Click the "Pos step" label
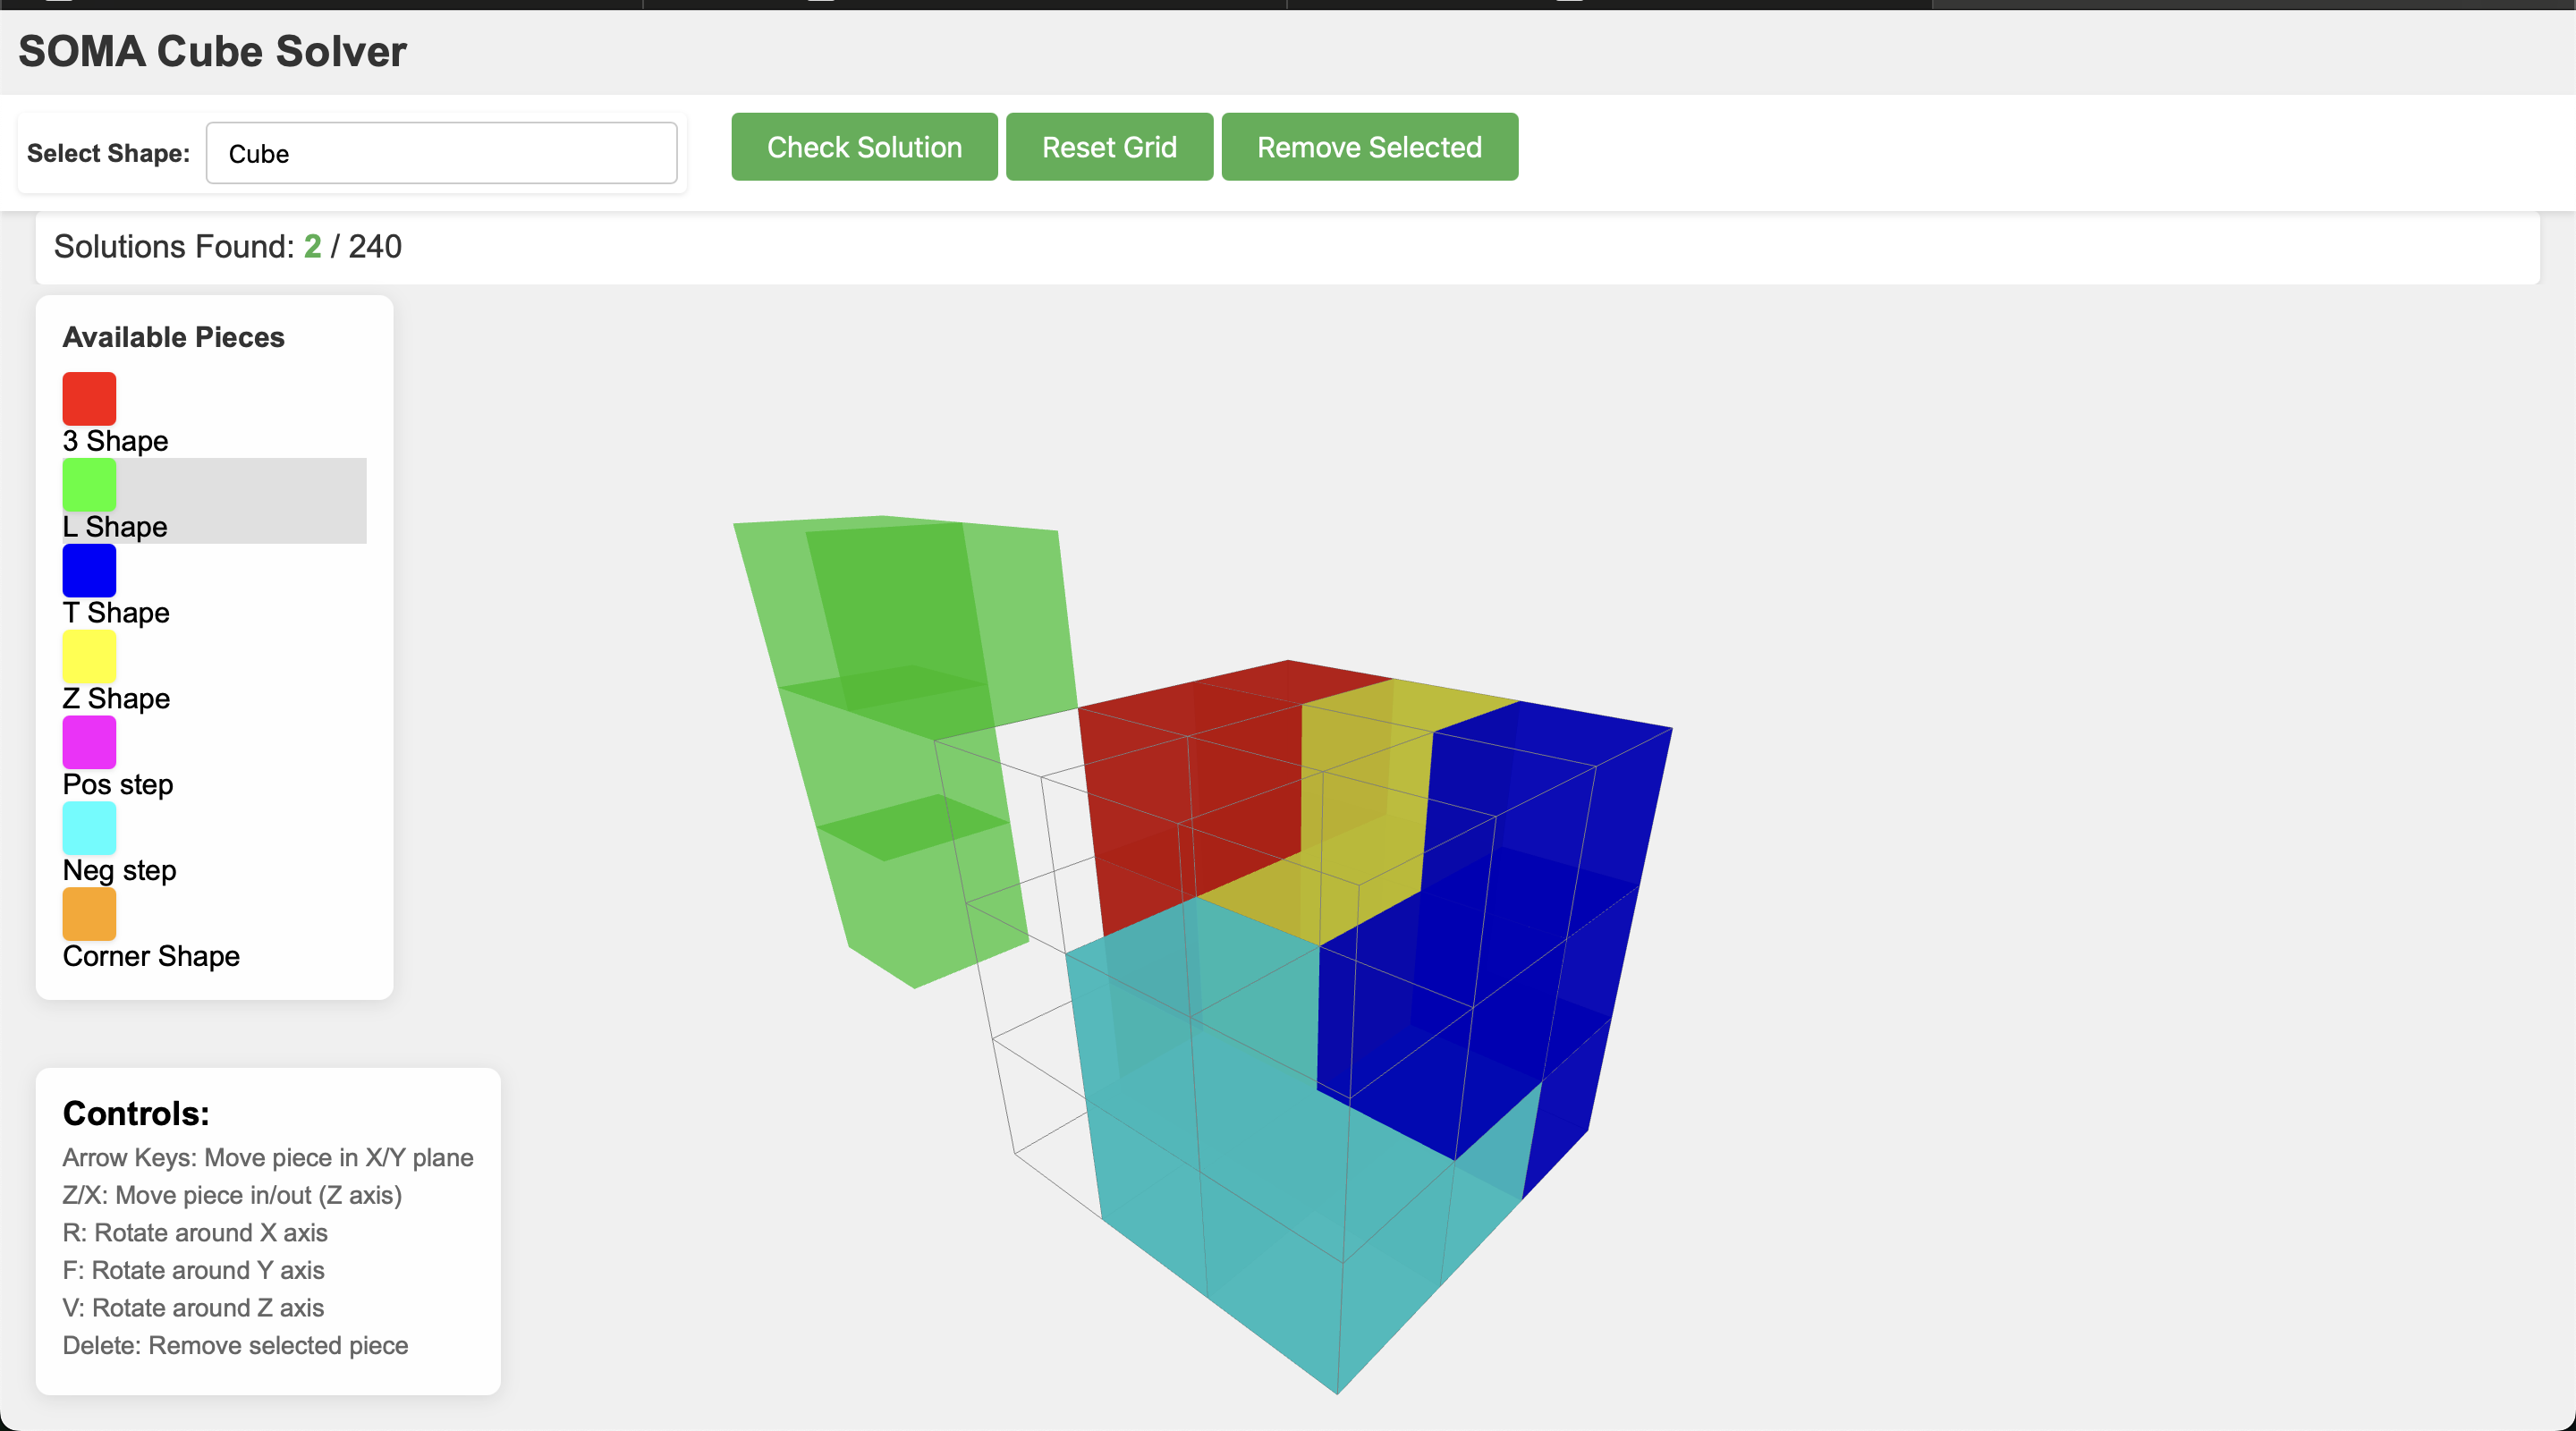The height and width of the screenshot is (1431, 2576). point(118,785)
